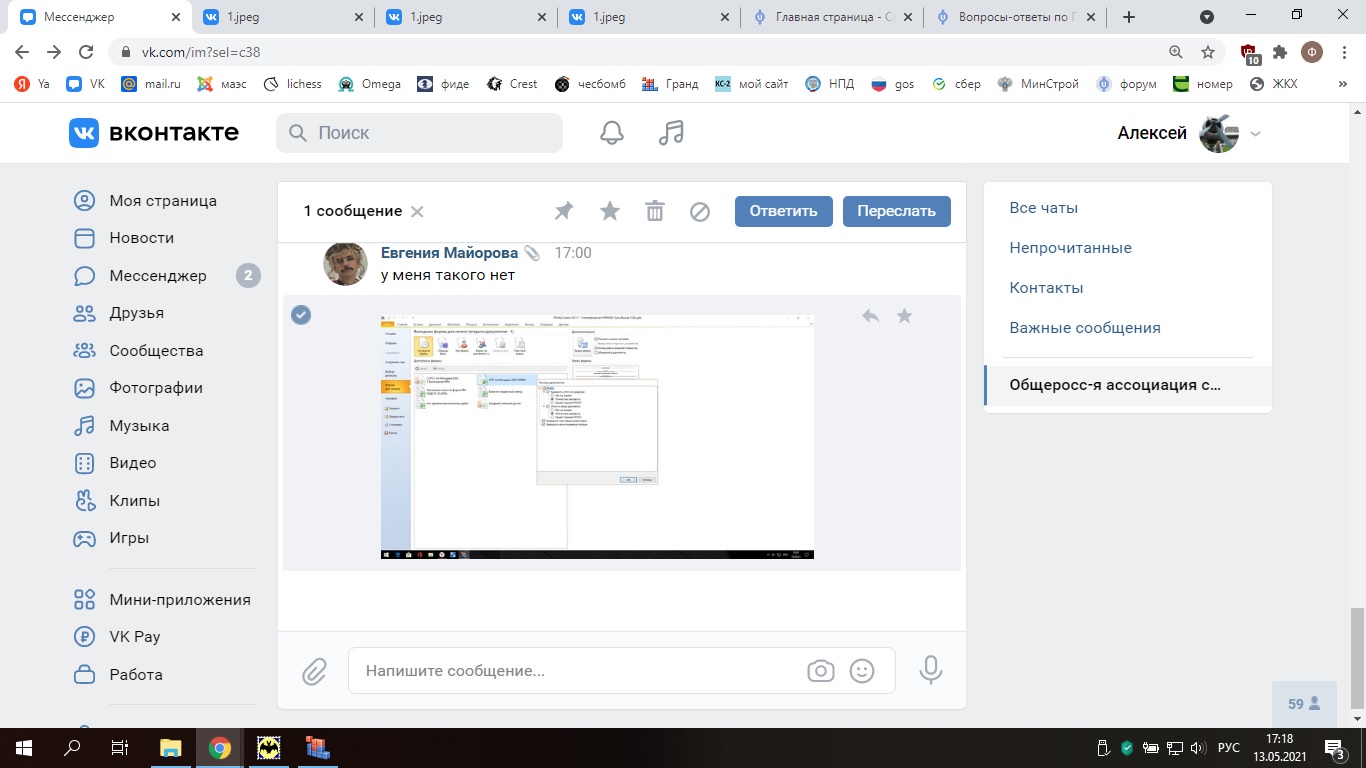The height and width of the screenshot is (768, 1366).
Task: Open the МинСтрой bookmark
Action: [x=1038, y=84]
